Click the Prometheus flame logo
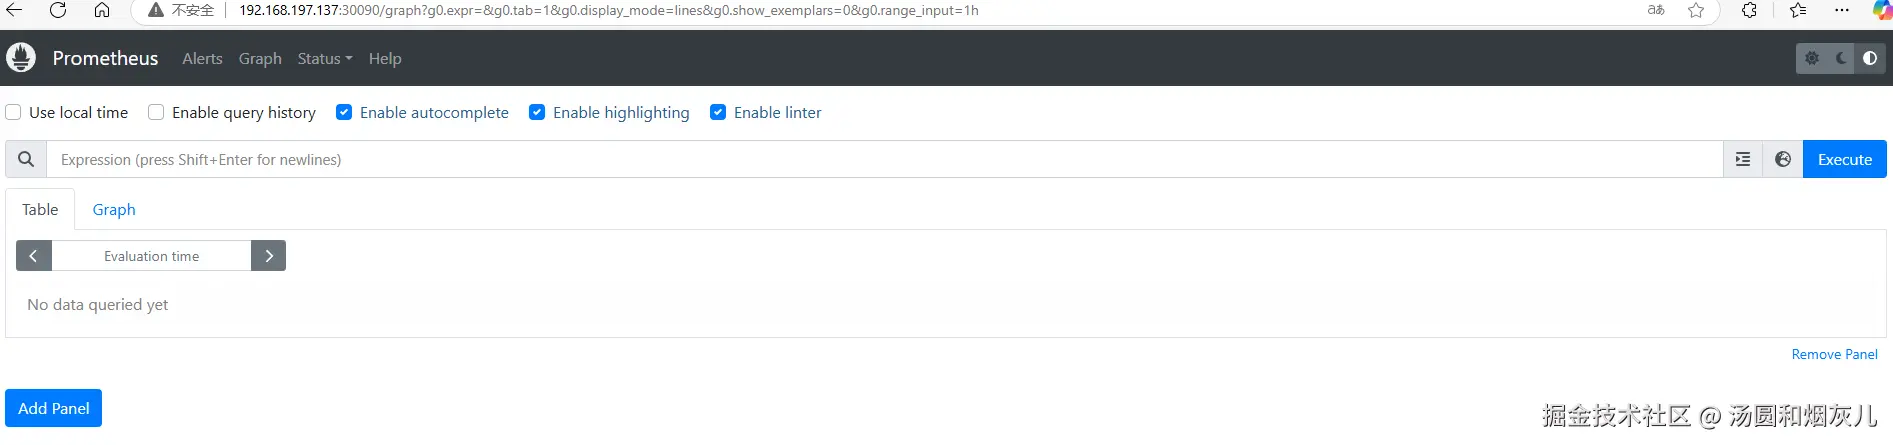1893x445 pixels. [21, 58]
